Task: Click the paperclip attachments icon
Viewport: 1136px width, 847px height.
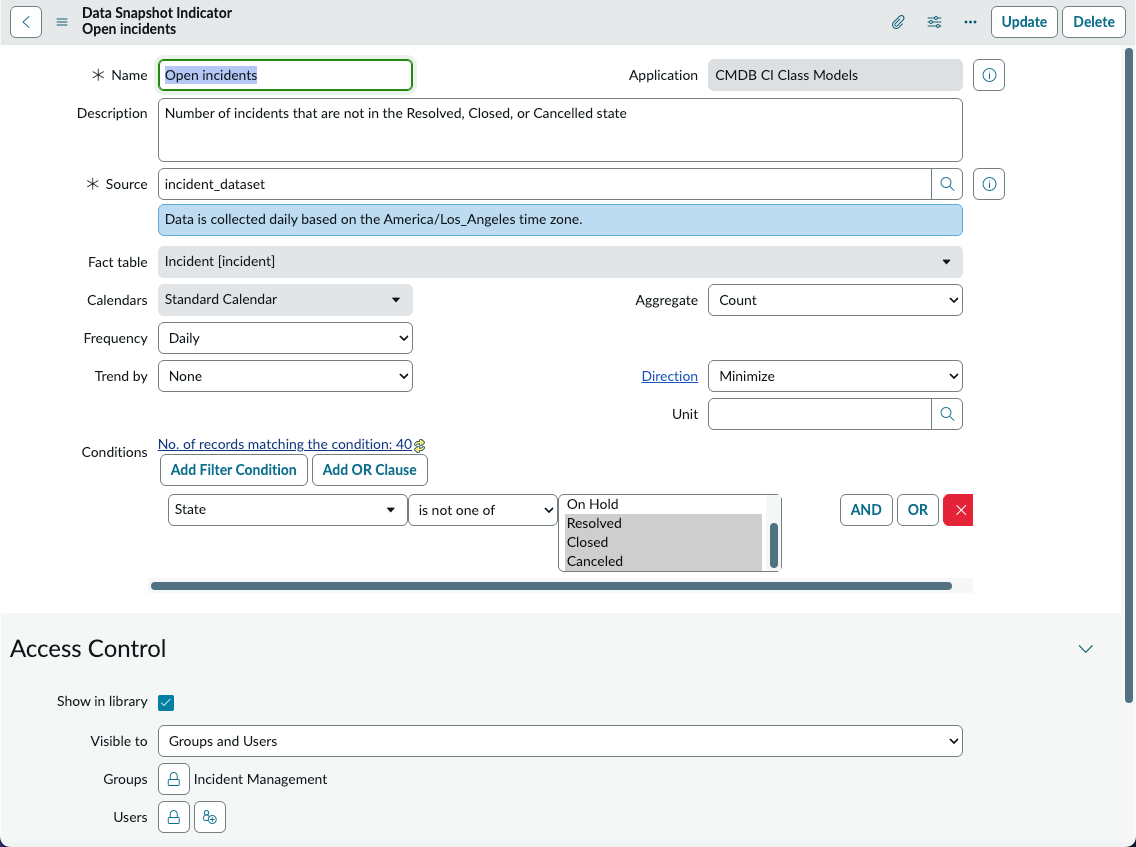Action: [898, 22]
